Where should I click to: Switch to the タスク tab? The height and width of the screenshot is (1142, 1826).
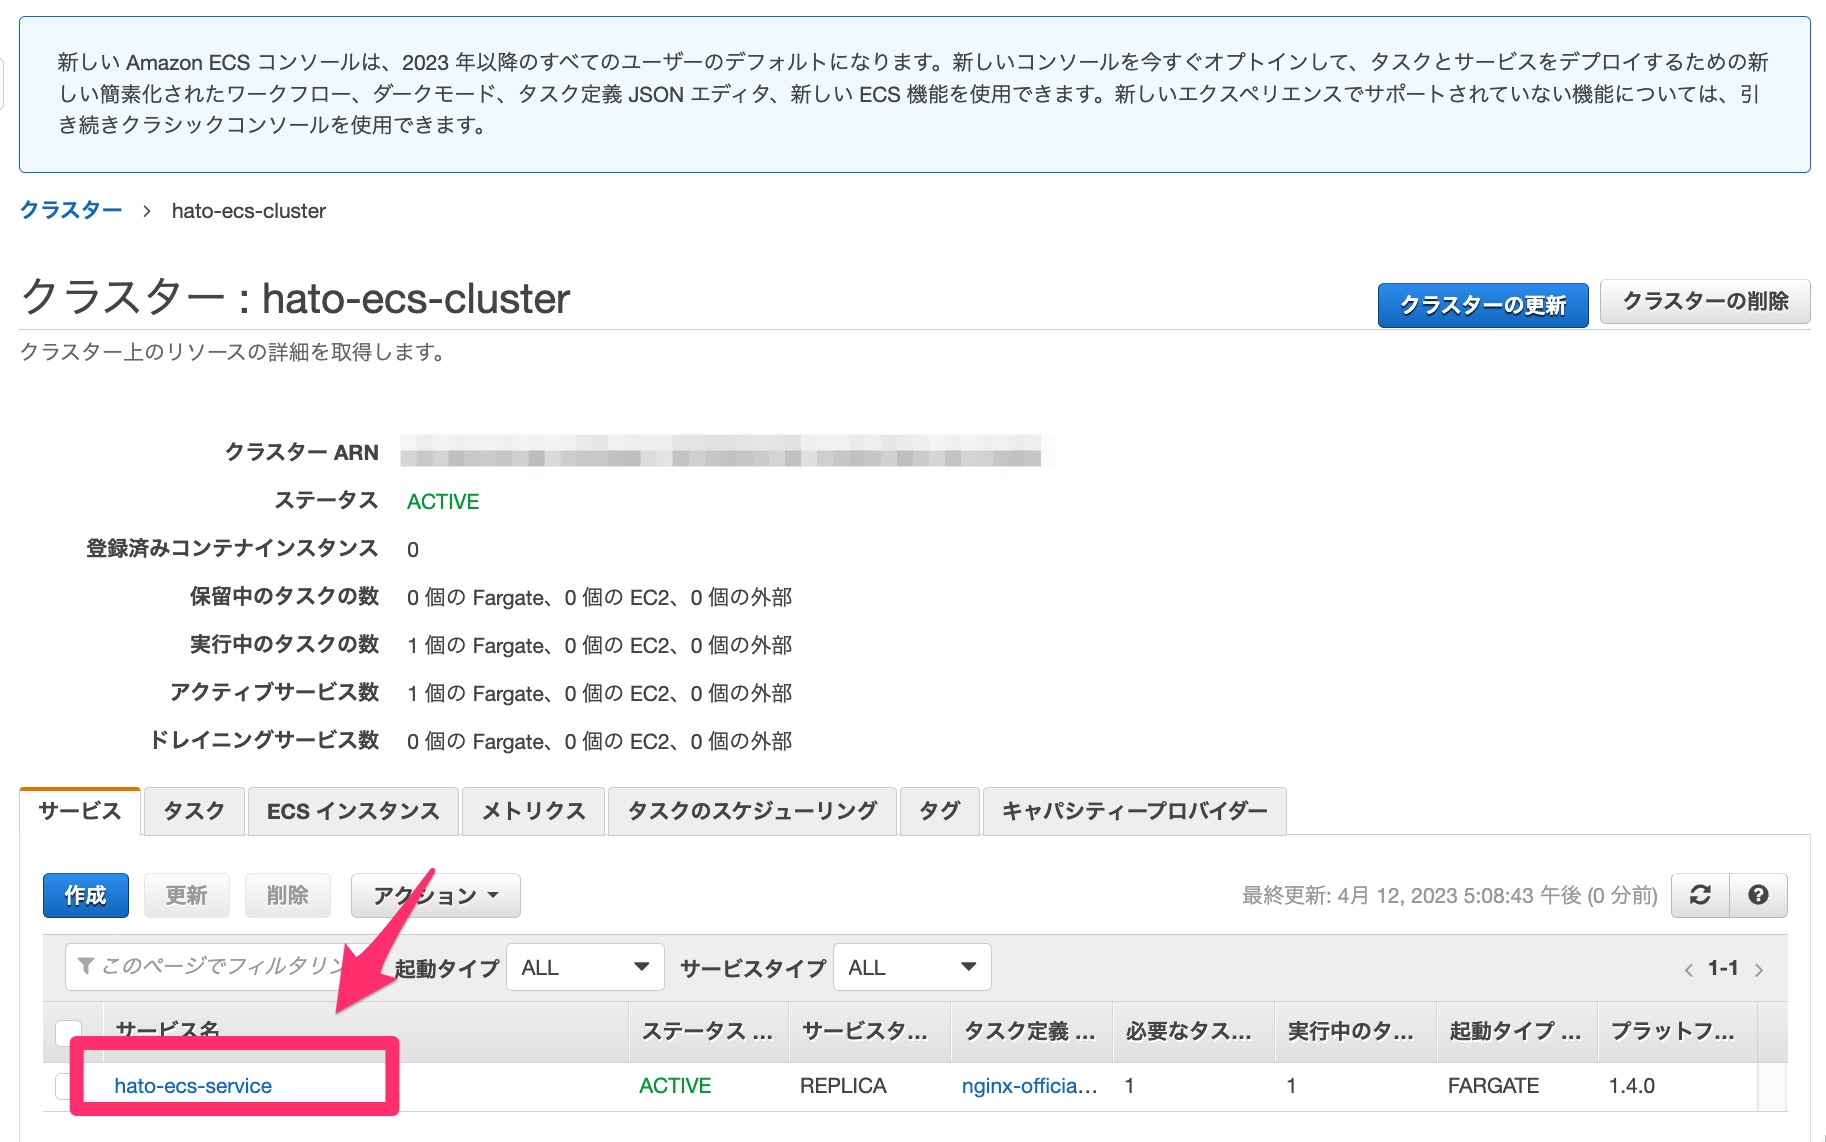192,811
